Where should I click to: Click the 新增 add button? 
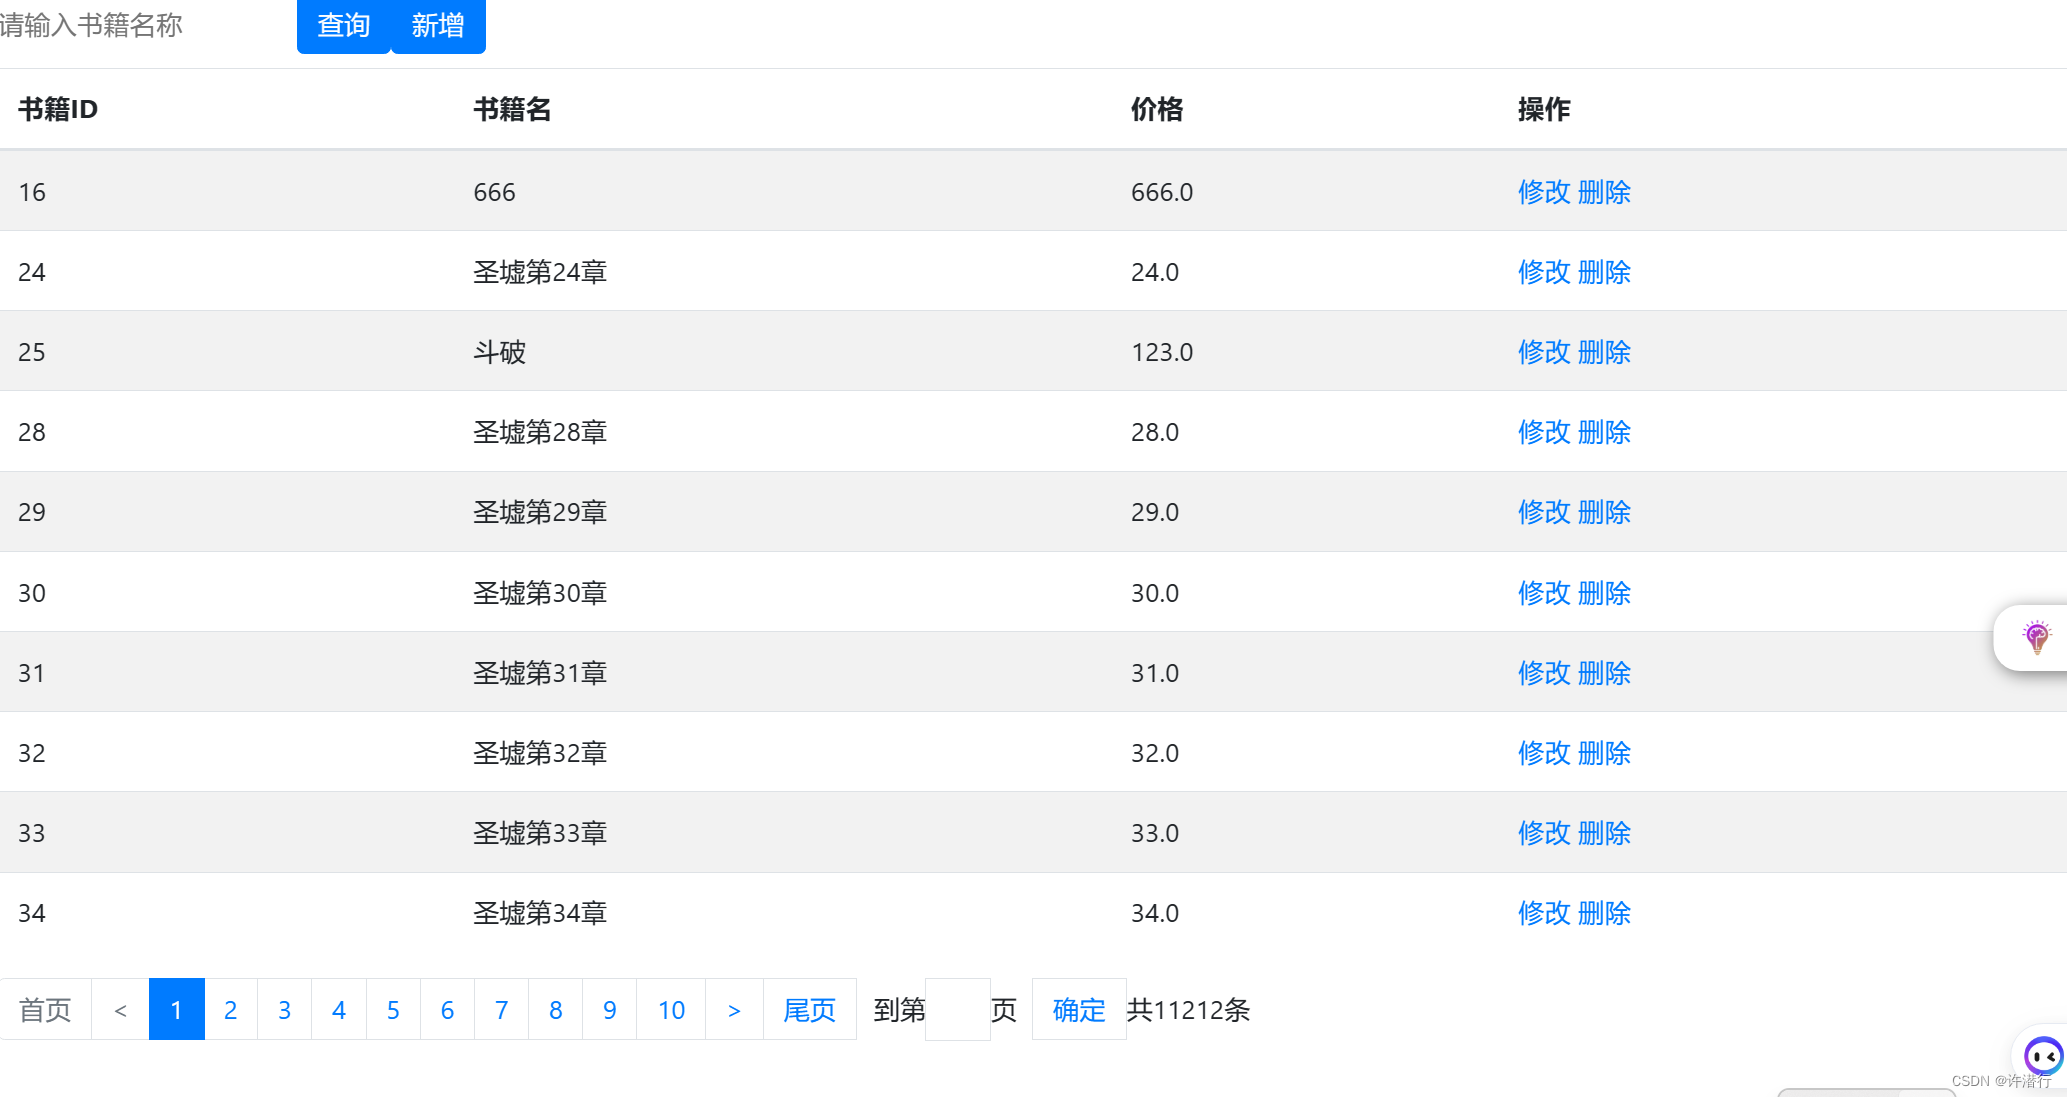pyautogui.click(x=438, y=26)
